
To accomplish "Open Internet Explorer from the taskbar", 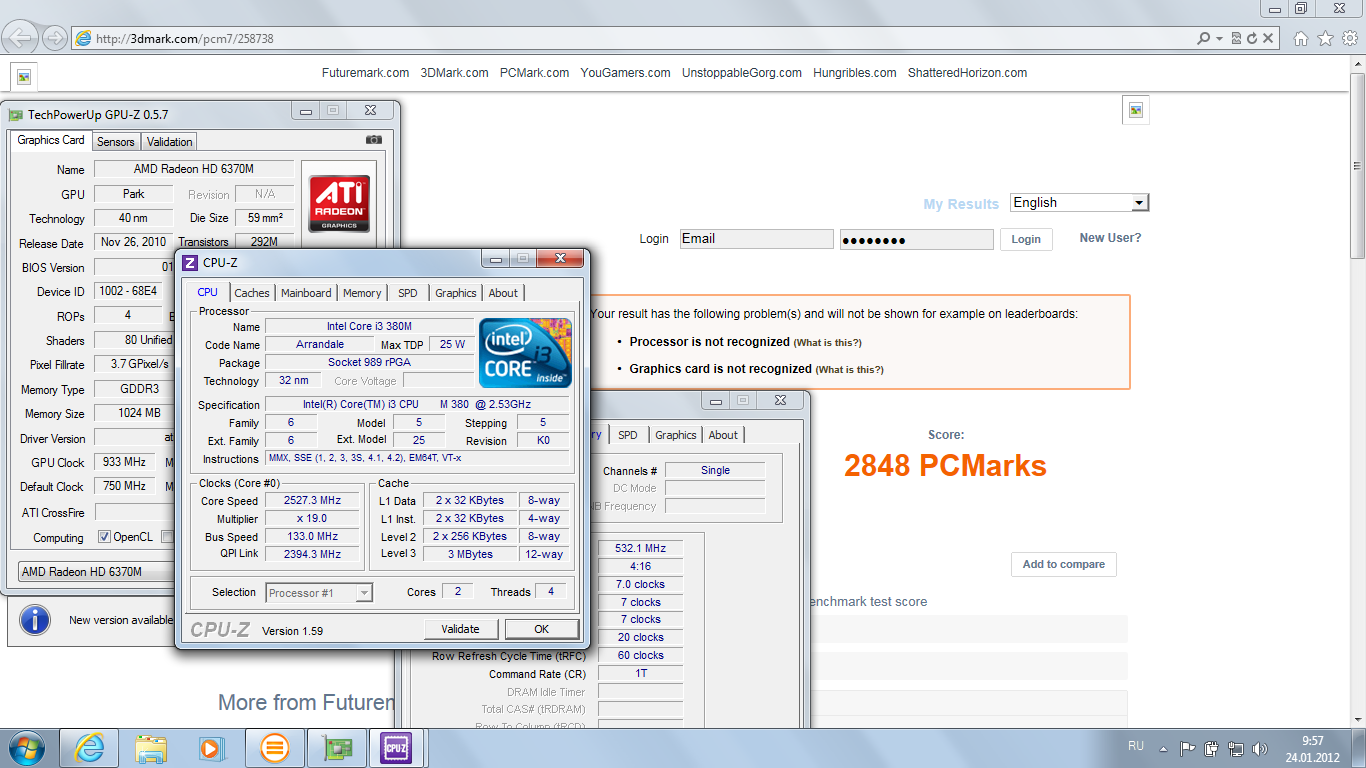I will 89,747.
